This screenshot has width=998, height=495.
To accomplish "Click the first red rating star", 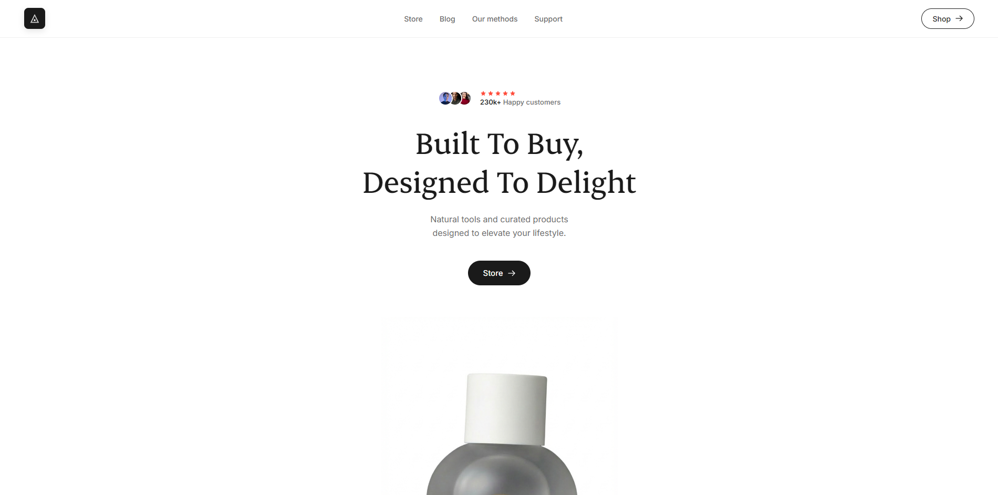I will pyautogui.click(x=483, y=94).
